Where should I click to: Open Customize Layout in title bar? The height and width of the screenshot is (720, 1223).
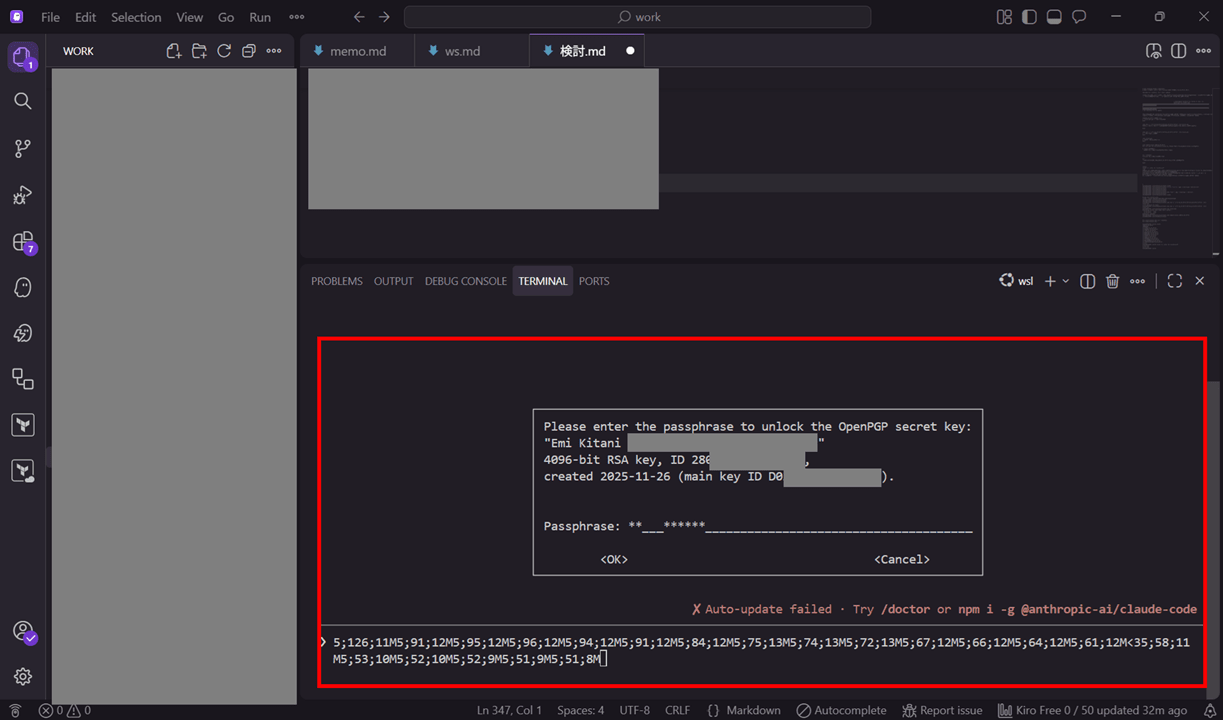1004,17
